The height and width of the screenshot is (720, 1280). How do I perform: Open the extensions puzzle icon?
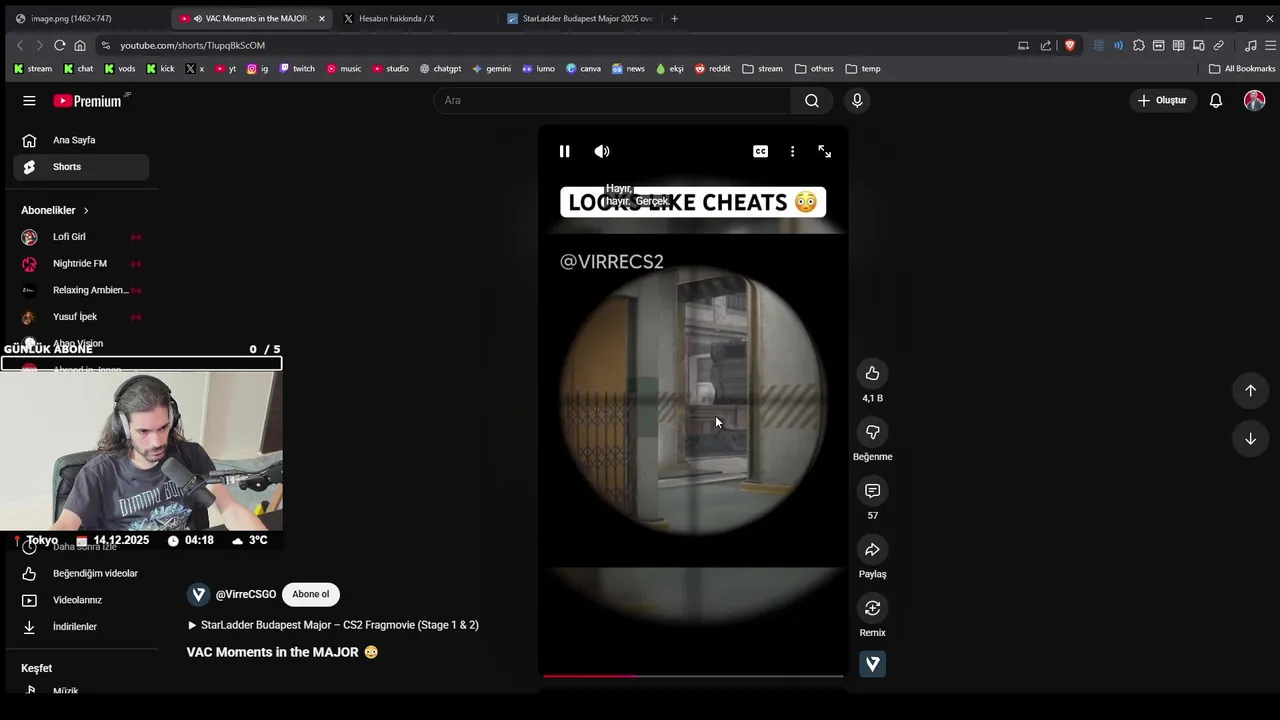1138,45
